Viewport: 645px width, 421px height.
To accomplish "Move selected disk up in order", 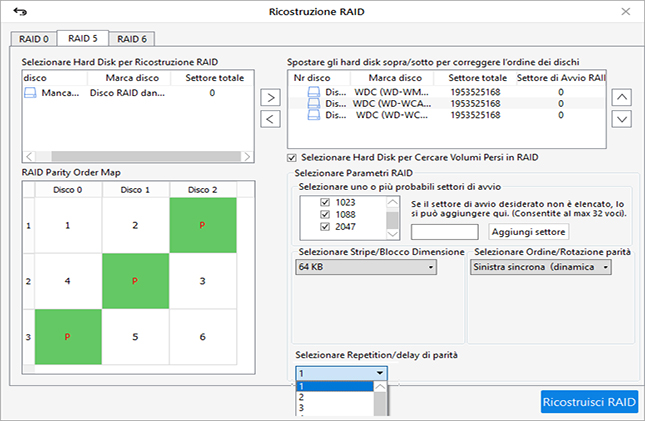I will click(x=622, y=98).
